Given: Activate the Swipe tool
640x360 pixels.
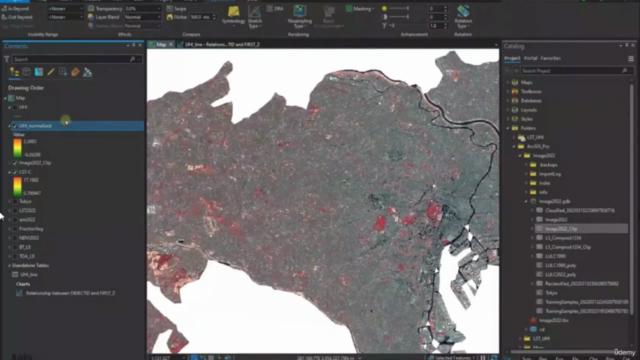Looking at the screenshot, I should (x=177, y=9).
